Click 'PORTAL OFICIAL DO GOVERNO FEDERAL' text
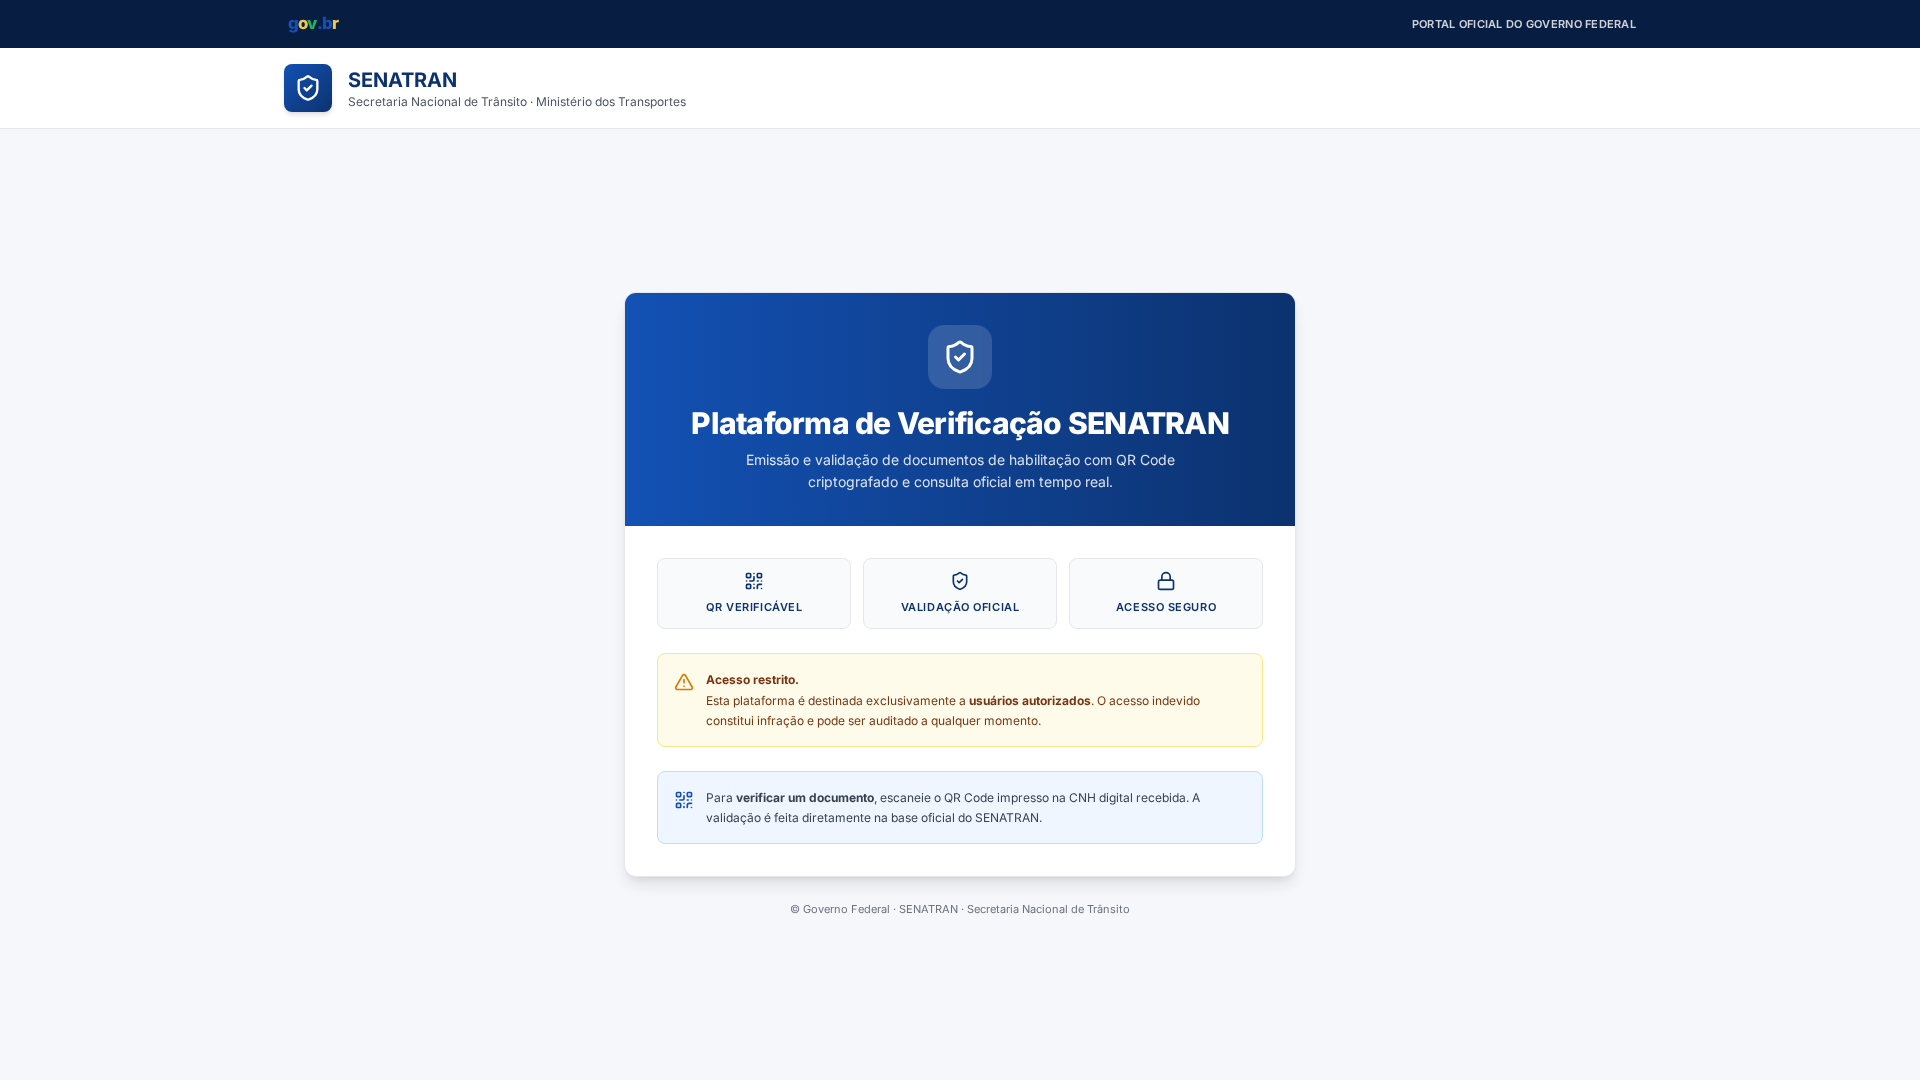Image resolution: width=1920 pixels, height=1080 pixels. coord(1524,24)
